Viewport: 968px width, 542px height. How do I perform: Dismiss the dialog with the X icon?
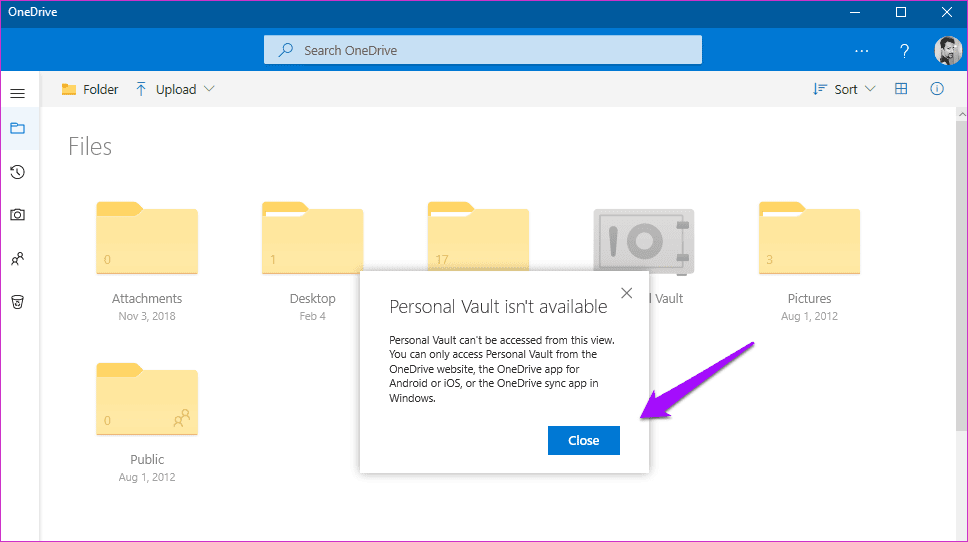click(x=627, y=293)
